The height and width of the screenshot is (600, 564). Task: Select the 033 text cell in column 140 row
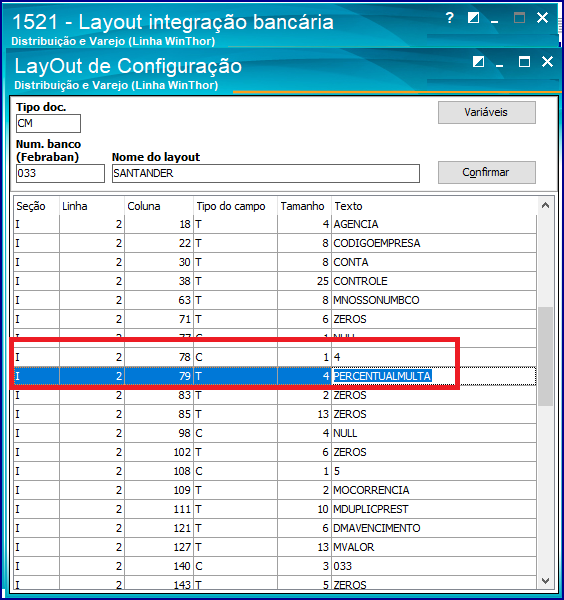[434, 566]
